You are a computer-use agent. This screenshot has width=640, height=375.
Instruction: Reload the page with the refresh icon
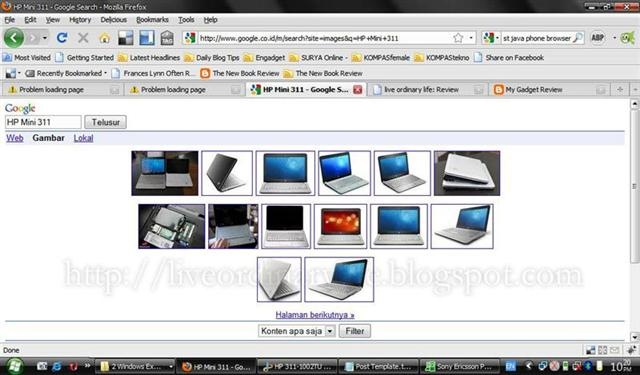click(x=62, y=38)
